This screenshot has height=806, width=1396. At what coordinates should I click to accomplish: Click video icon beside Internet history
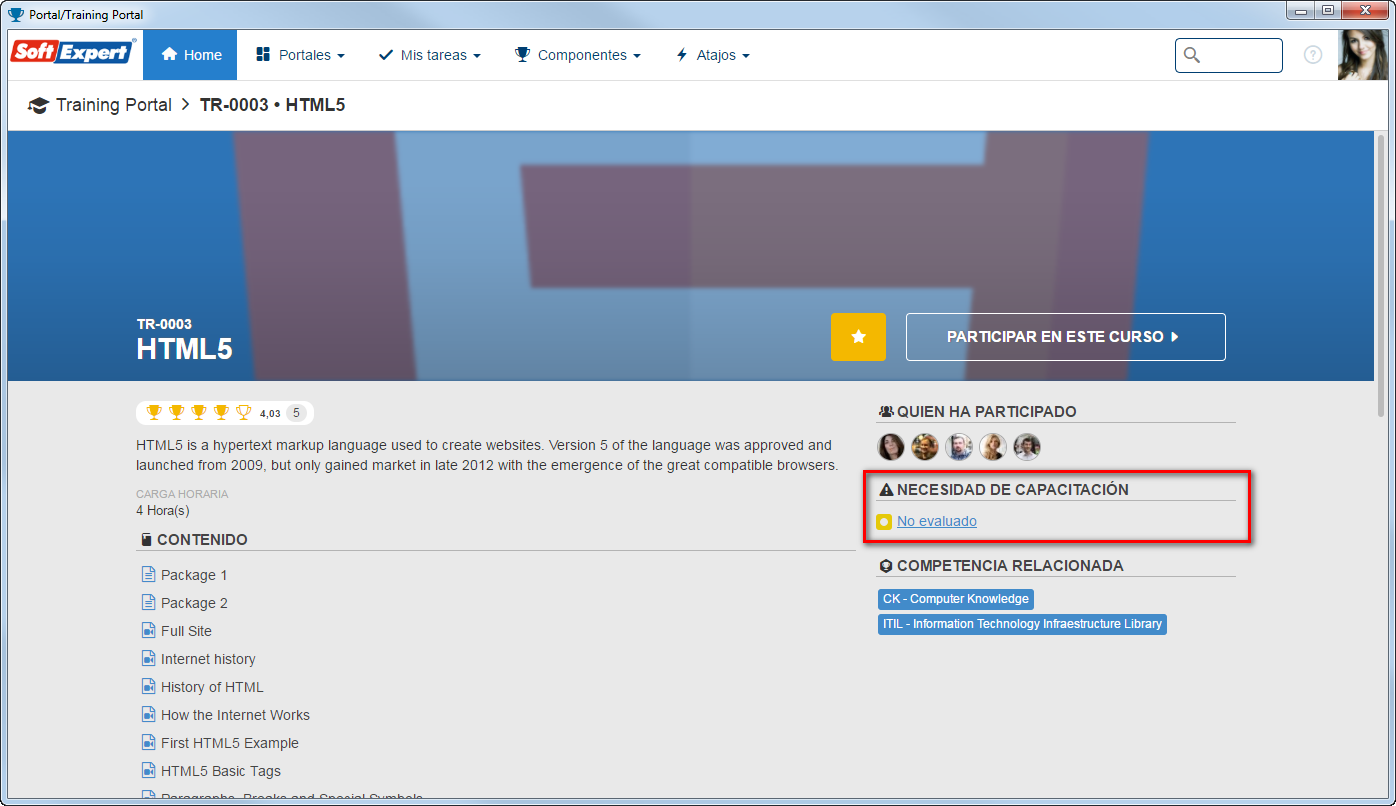coord(148,658)
